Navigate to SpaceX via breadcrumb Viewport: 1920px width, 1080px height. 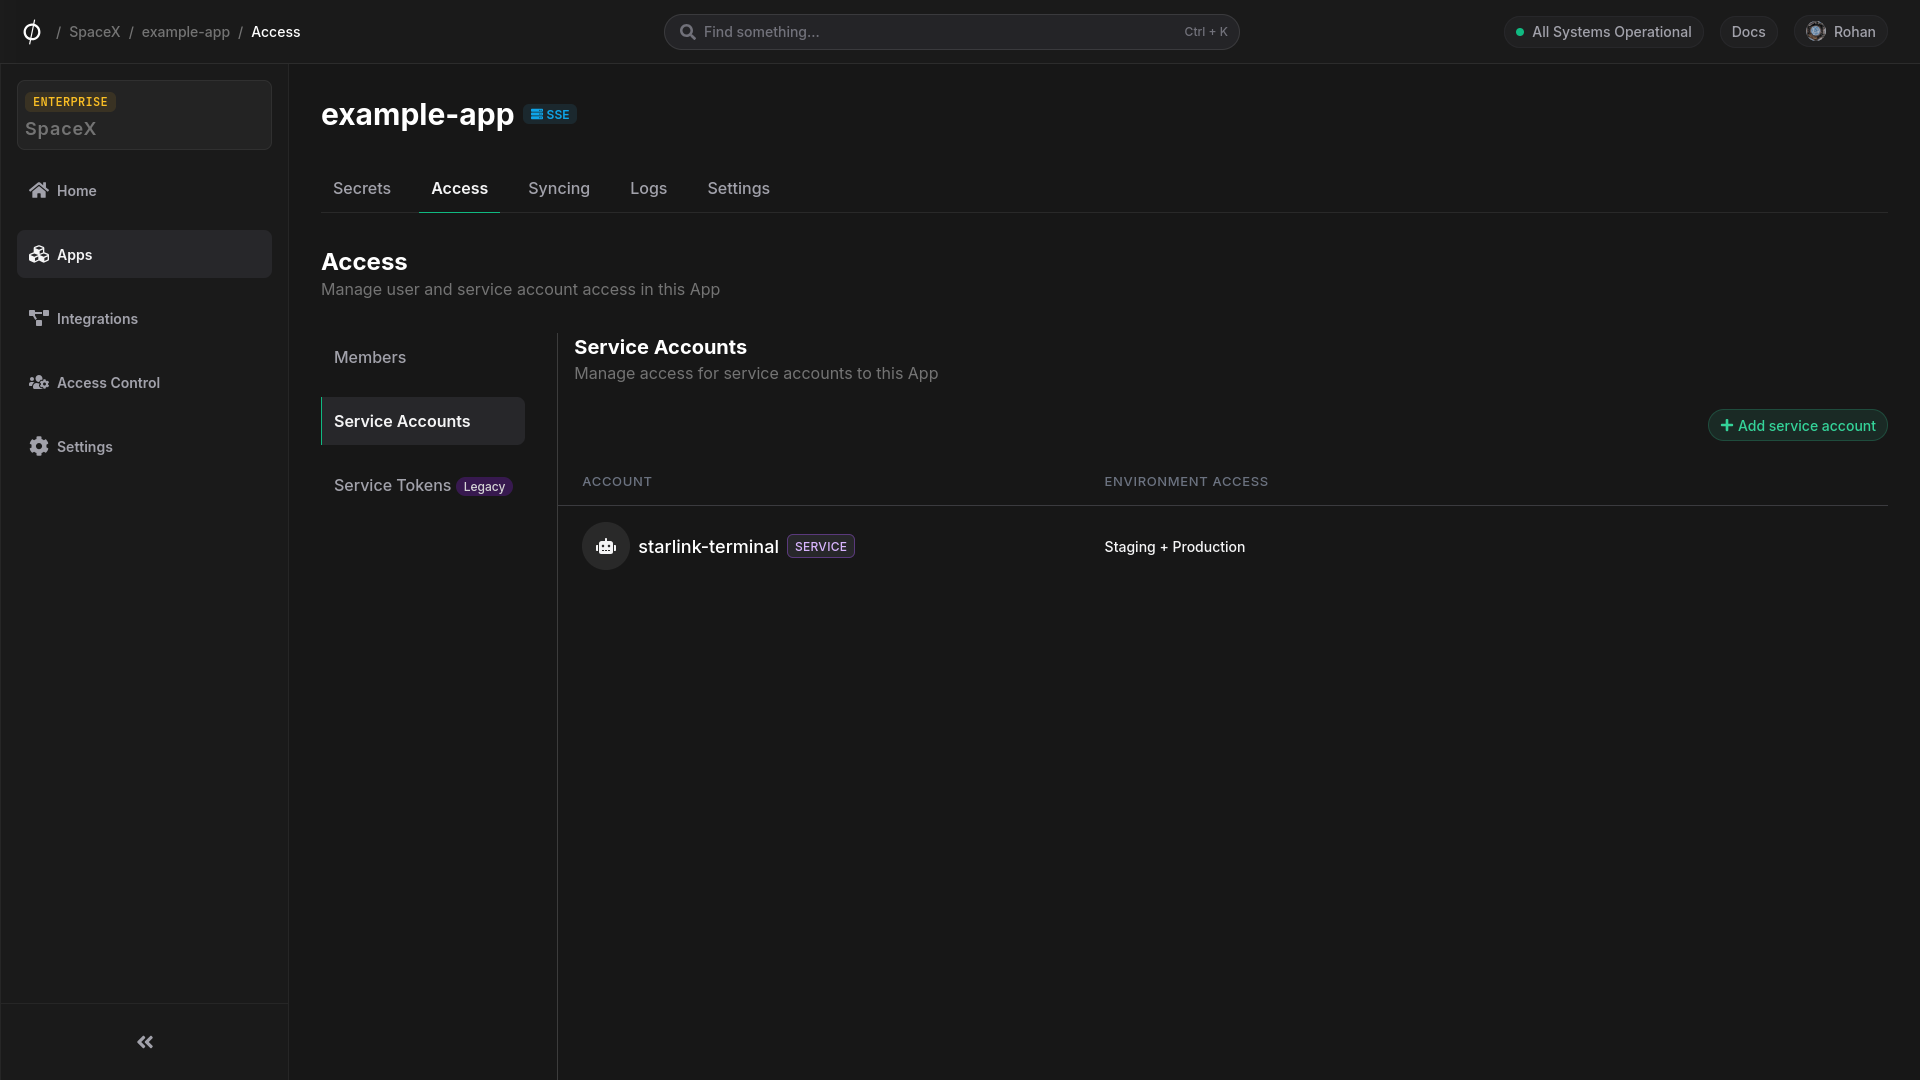point(94,31)
